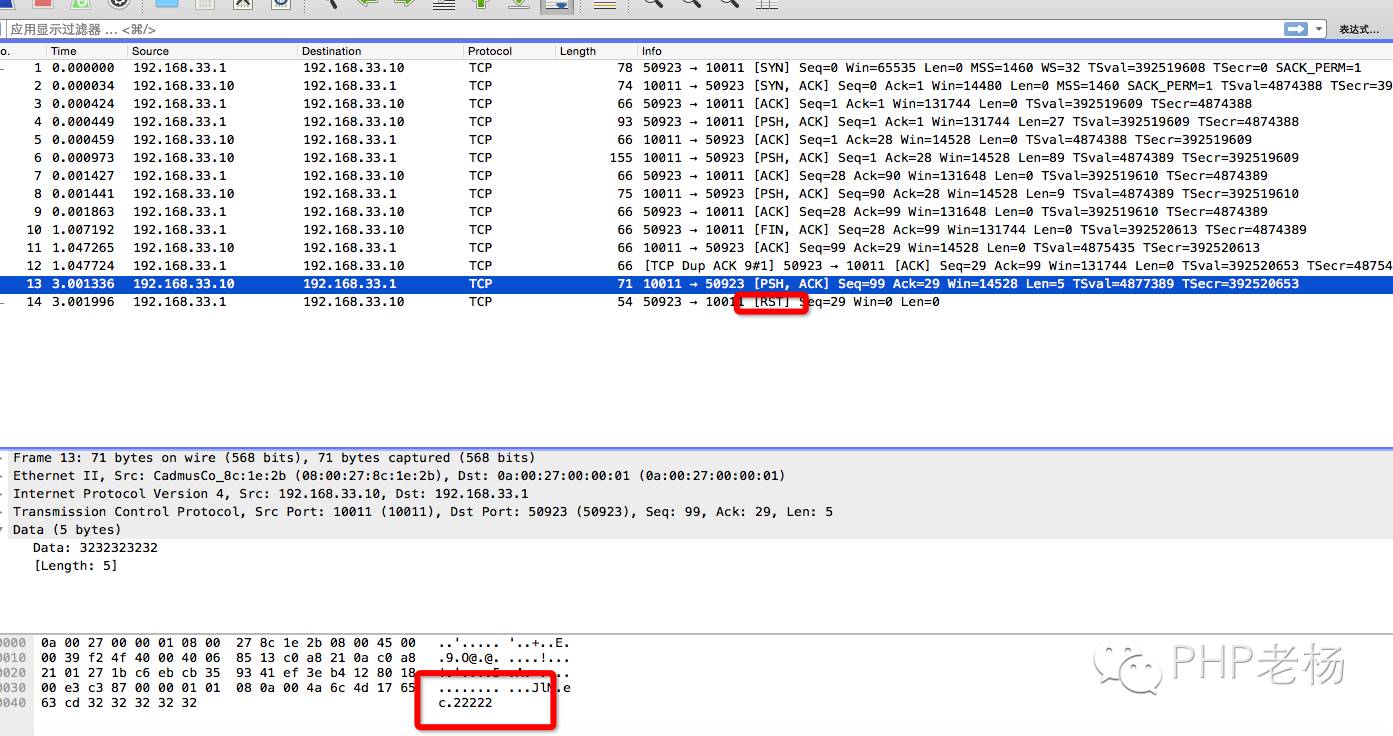
Task: Collapse the Data (5 bytes) section
Action: tap(5, 530)
